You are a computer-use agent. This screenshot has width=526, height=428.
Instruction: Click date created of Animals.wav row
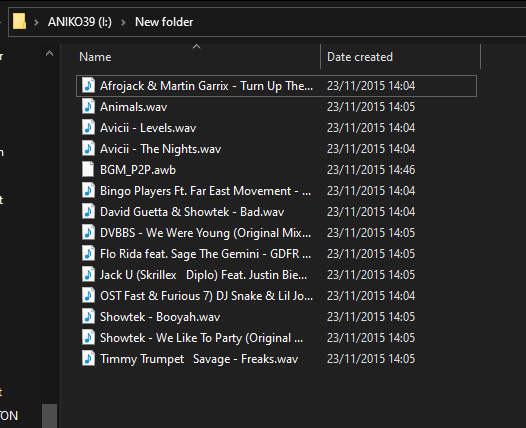(x=371, y=107)
